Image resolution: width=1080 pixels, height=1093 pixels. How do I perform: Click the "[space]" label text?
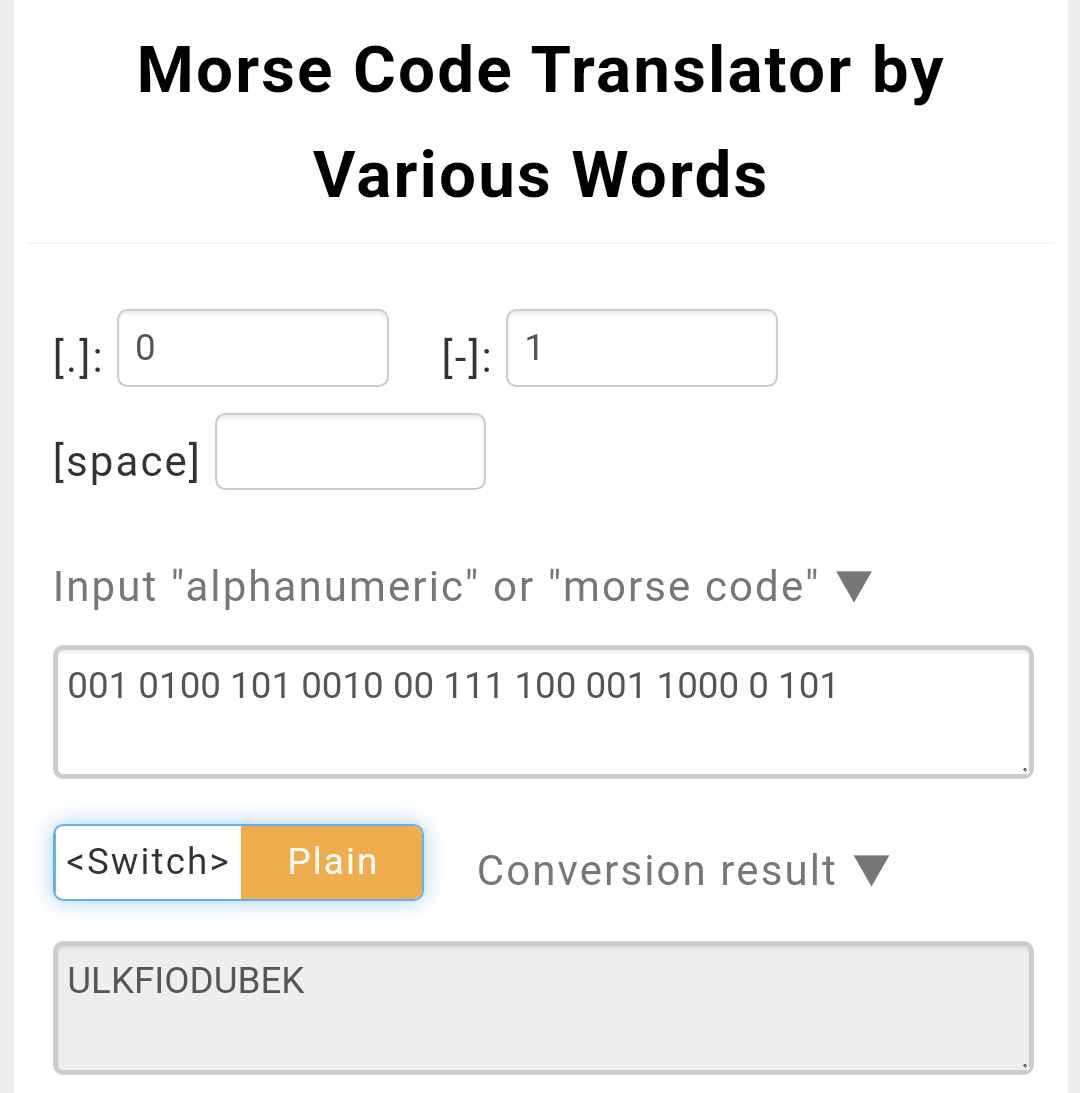(x=127, y=461)
